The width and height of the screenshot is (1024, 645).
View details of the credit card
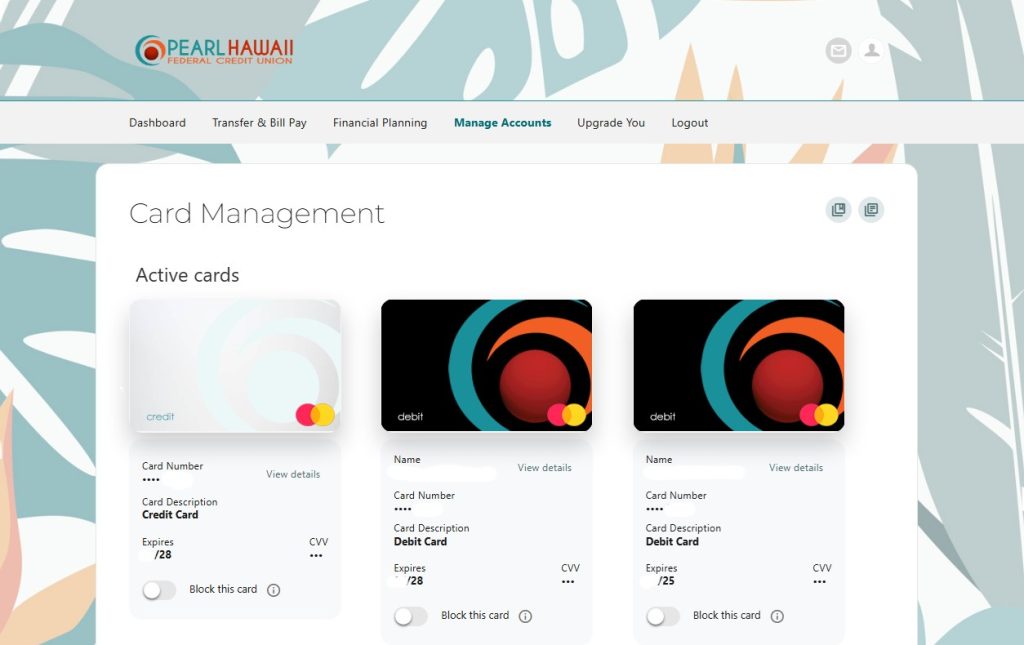293,474
